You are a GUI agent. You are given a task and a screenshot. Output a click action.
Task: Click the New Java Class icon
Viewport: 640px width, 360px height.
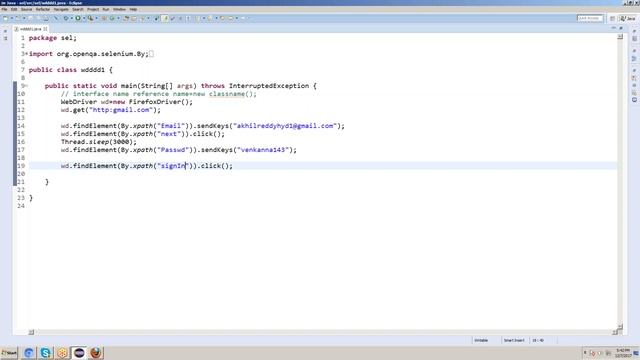pyautogui.click(x=112, y=18)
